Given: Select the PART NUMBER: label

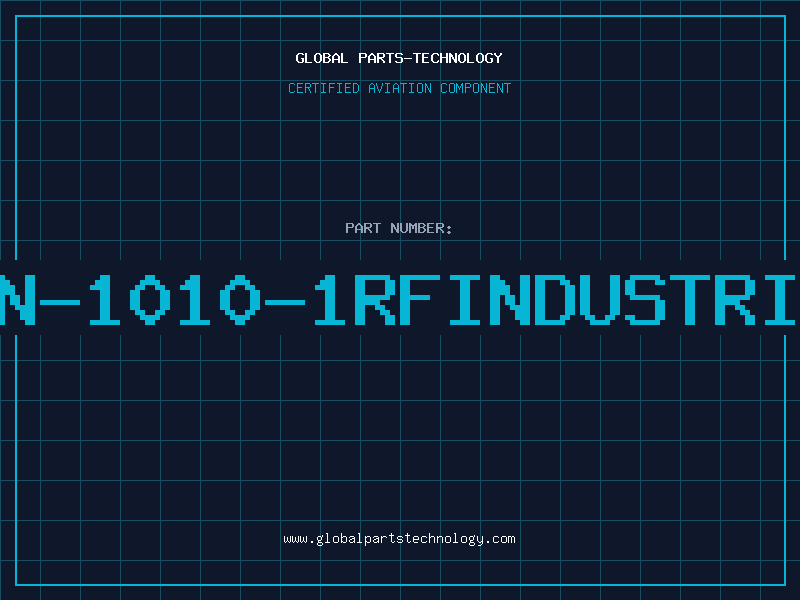Looking at the screenshot, I should tap(399, 228).
